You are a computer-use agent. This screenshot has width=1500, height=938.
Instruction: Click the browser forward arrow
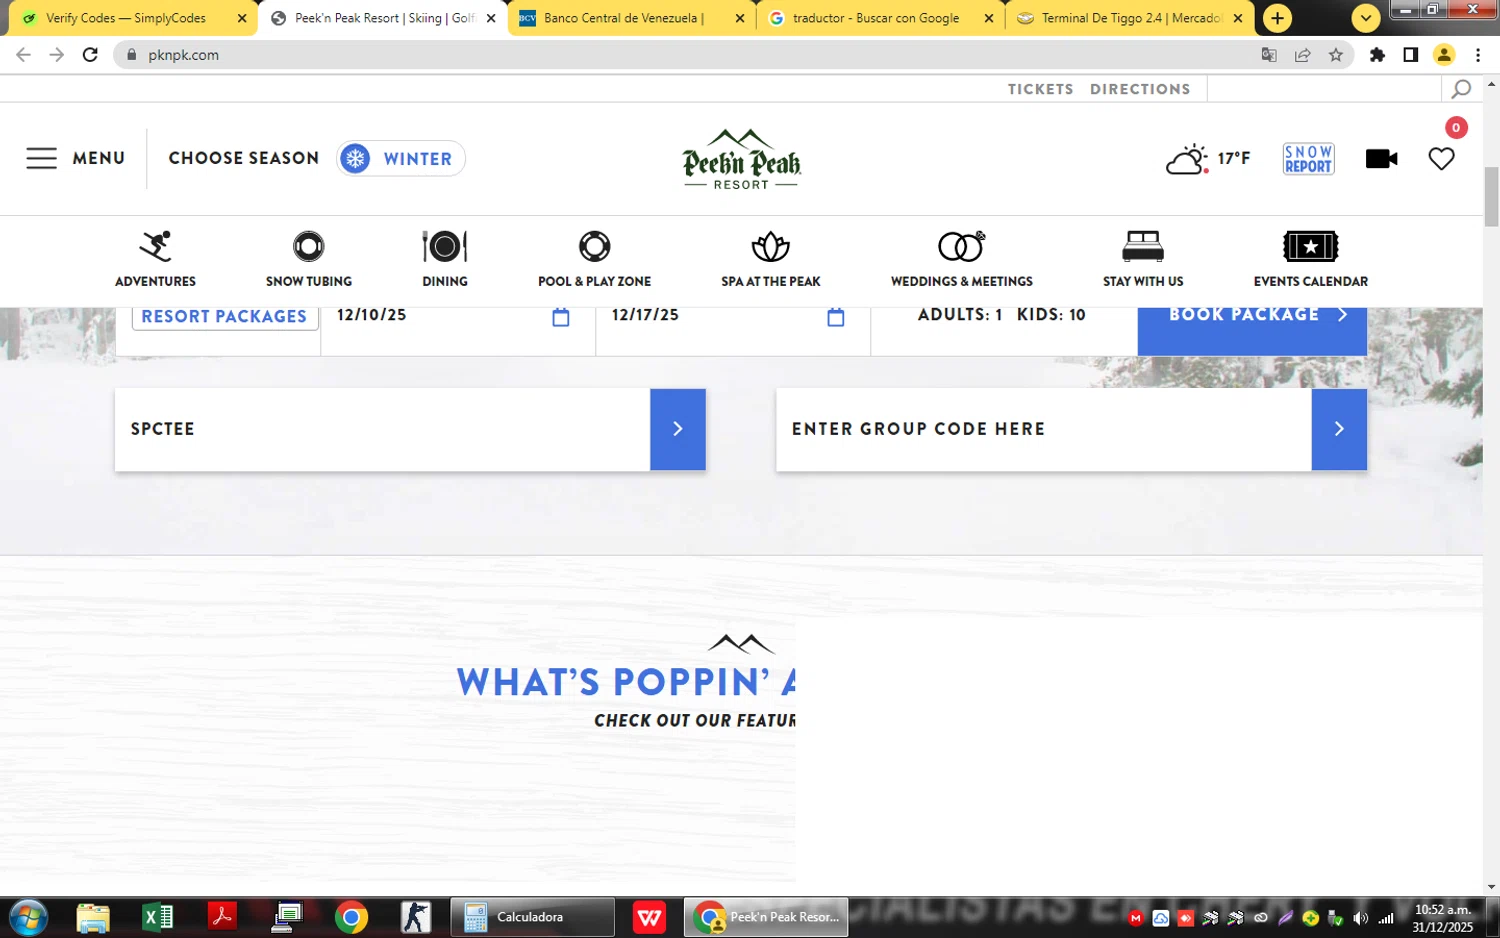coord(57,55)
